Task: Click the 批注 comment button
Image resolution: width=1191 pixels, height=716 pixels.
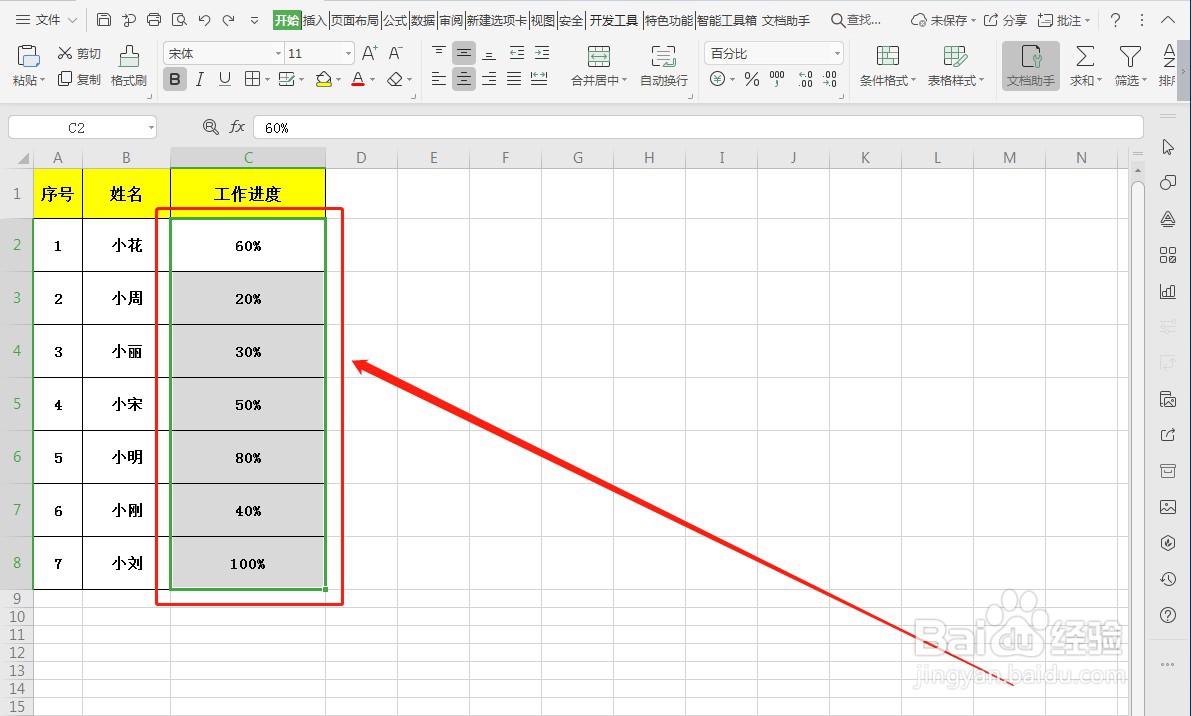Action: coord(1063,20)
